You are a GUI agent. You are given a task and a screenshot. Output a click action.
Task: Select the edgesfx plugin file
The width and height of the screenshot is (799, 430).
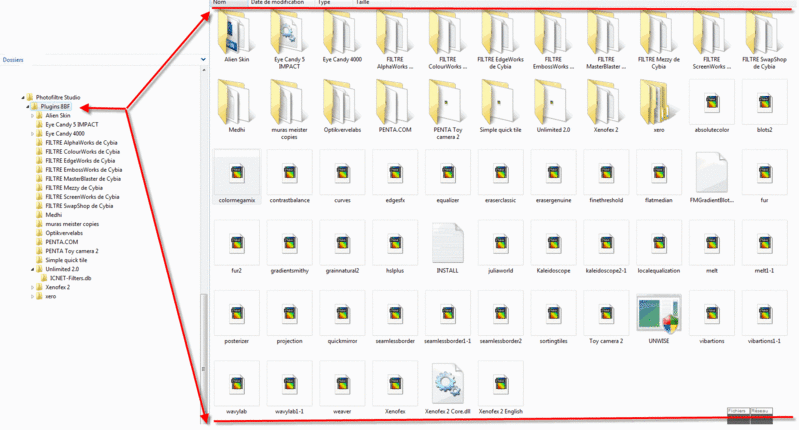395,173
